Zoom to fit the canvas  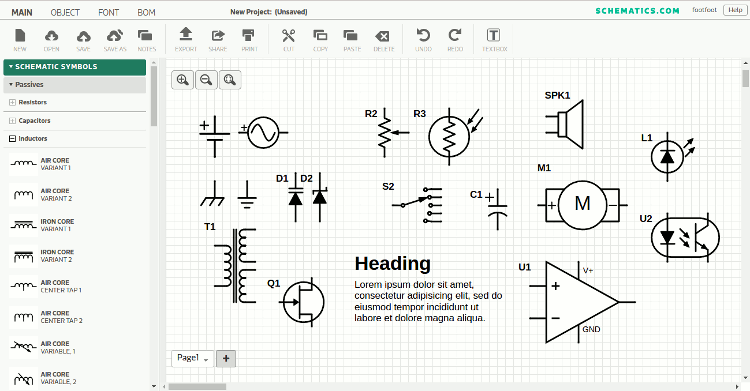click(230, 80)
